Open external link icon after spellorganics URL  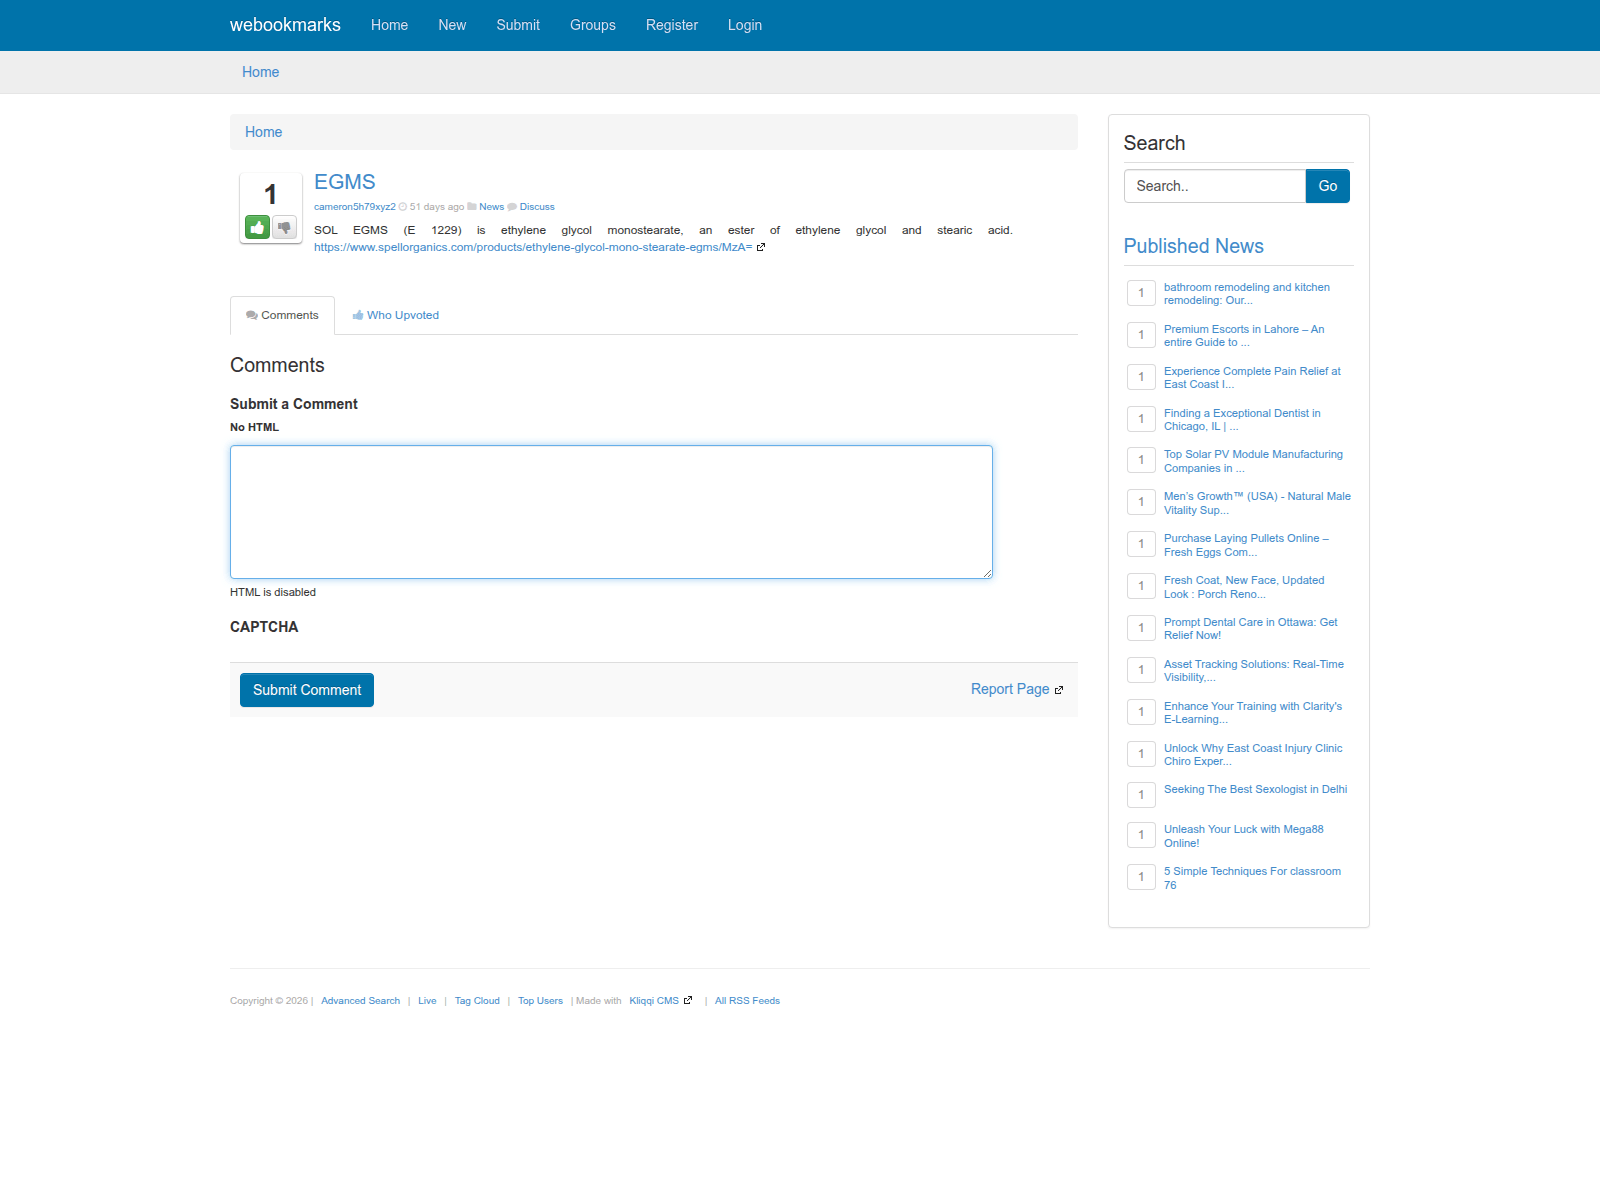click(x=761, y=247)
